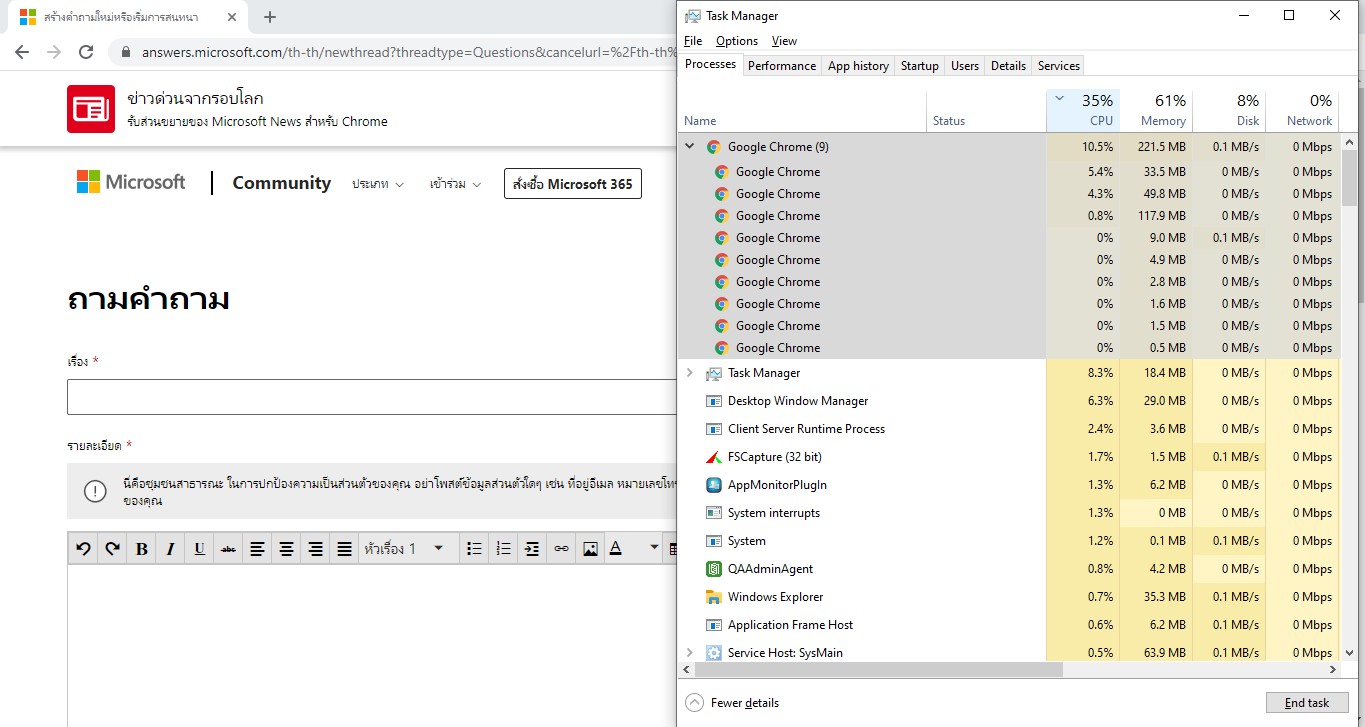Insert a bulleted list

475,548
